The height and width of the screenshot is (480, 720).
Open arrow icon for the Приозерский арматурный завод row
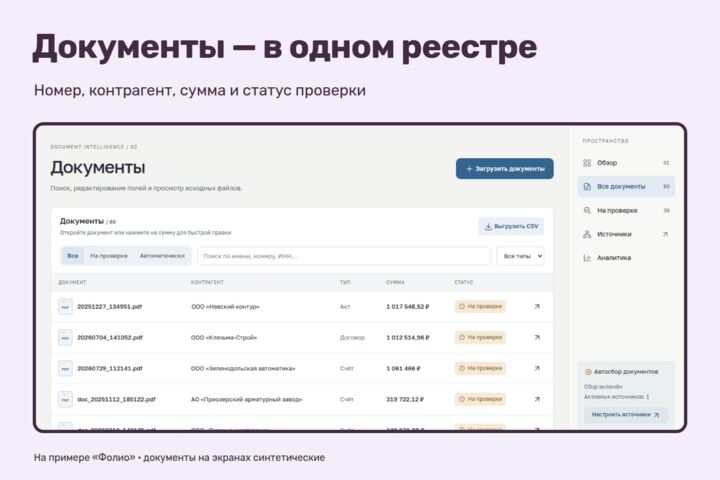point(537,399)
